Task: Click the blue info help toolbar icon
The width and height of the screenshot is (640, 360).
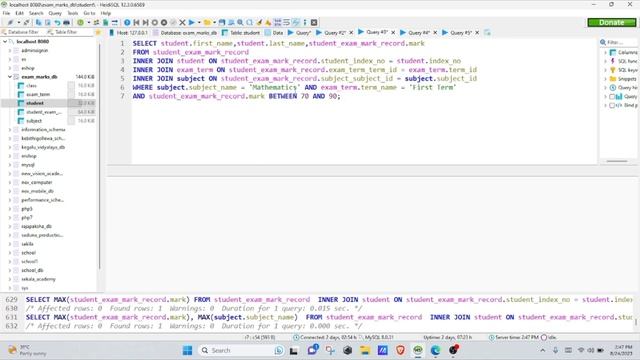Action: point(127,22)
